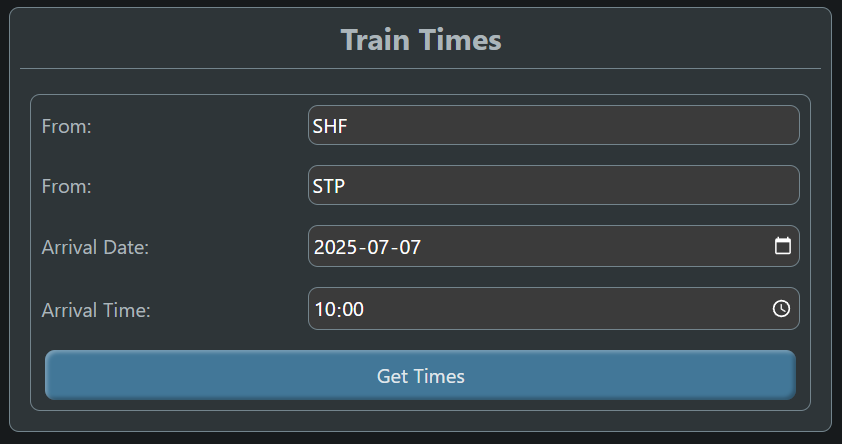
Task: Place cursor right after the STP text
Action: pyautogui.click(x=346, y=186)
